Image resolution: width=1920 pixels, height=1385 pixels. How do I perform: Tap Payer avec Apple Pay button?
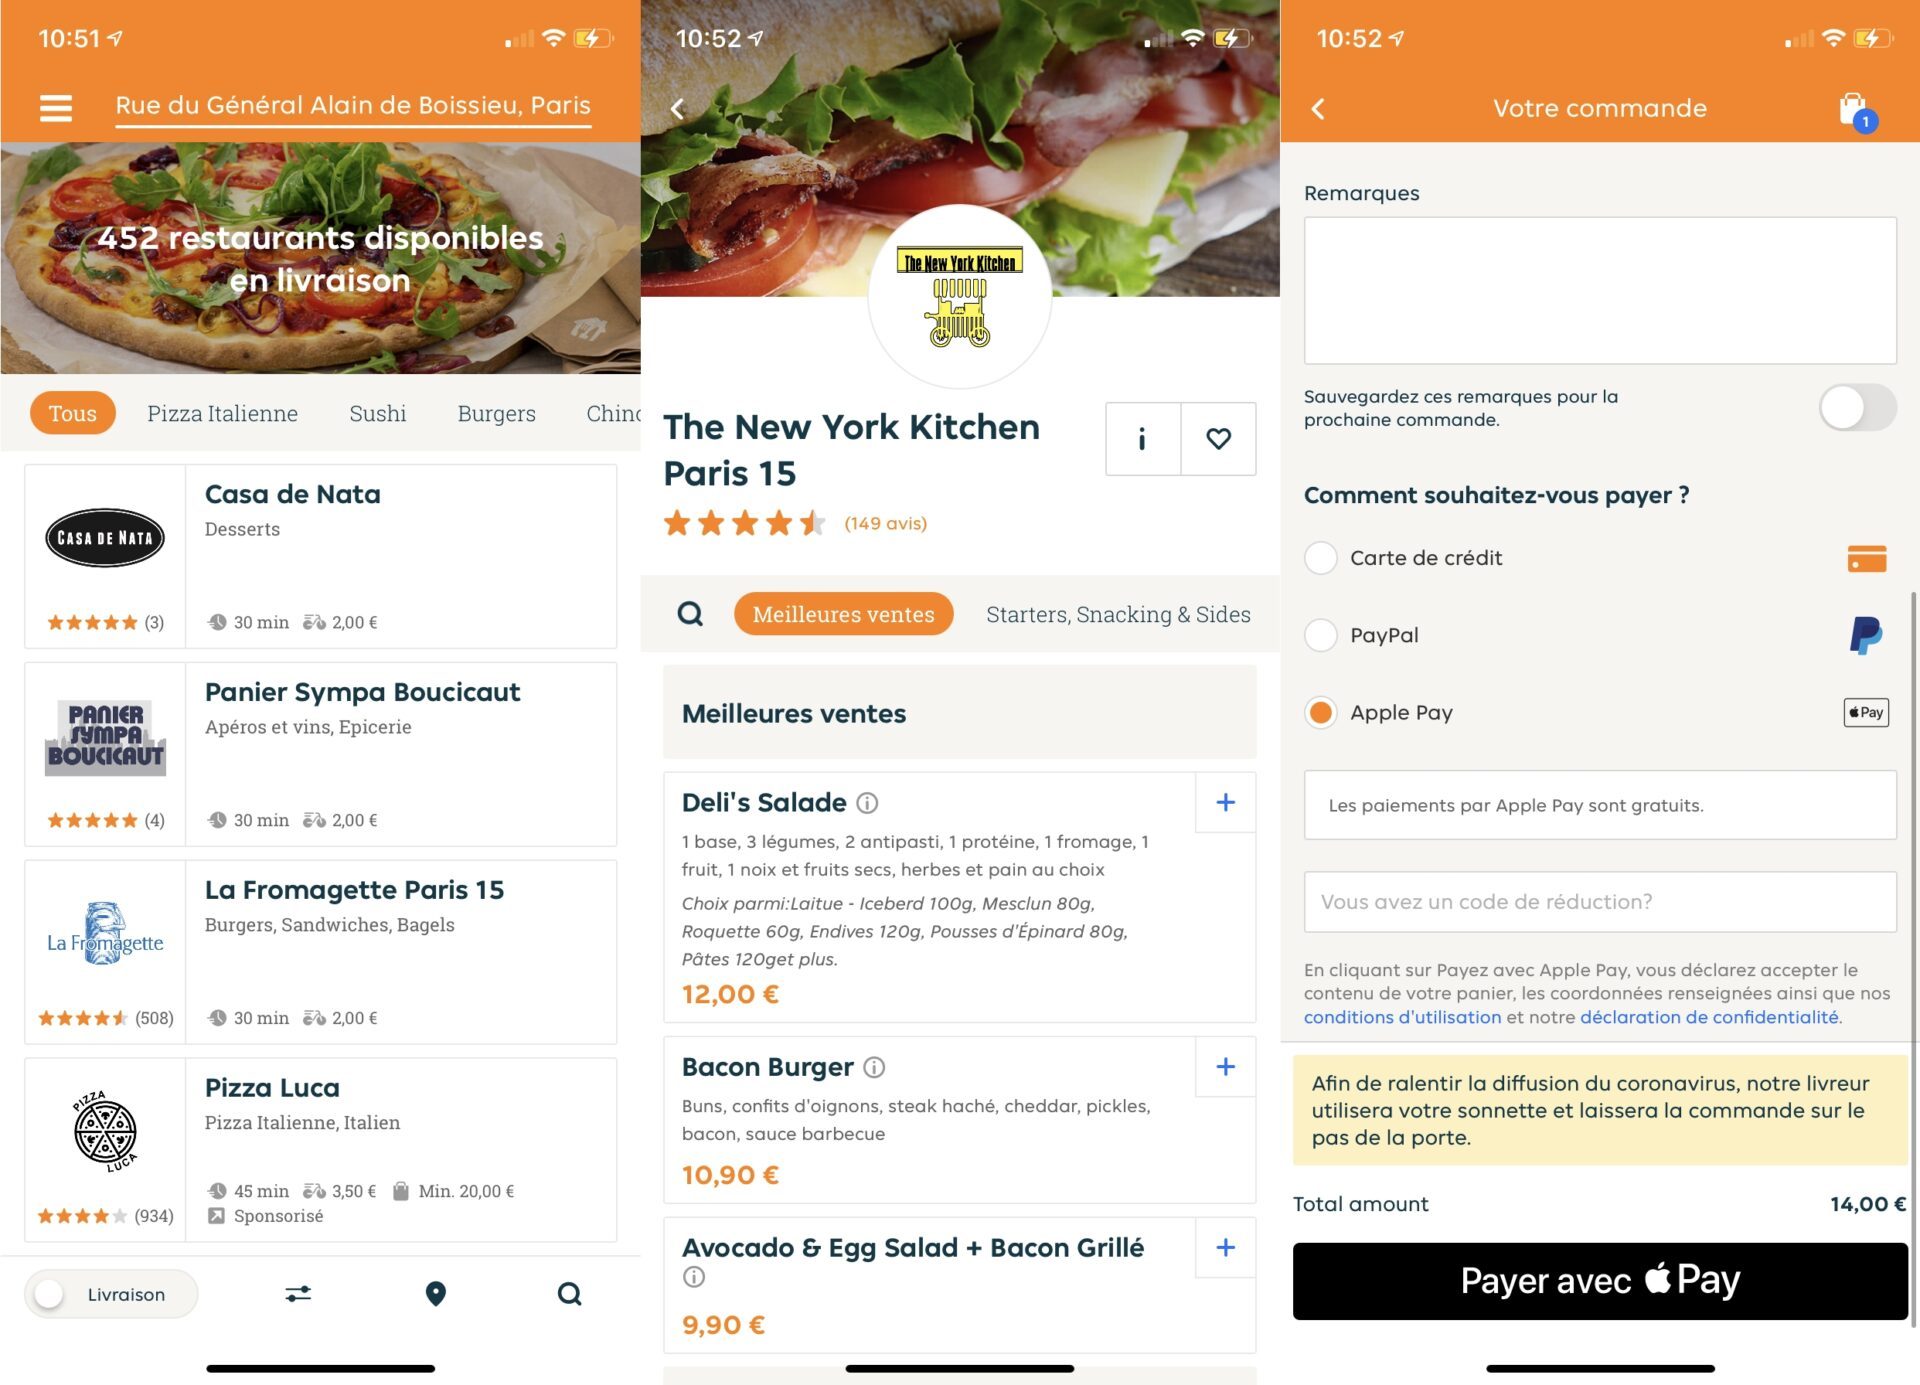tap(1599, 1281)
